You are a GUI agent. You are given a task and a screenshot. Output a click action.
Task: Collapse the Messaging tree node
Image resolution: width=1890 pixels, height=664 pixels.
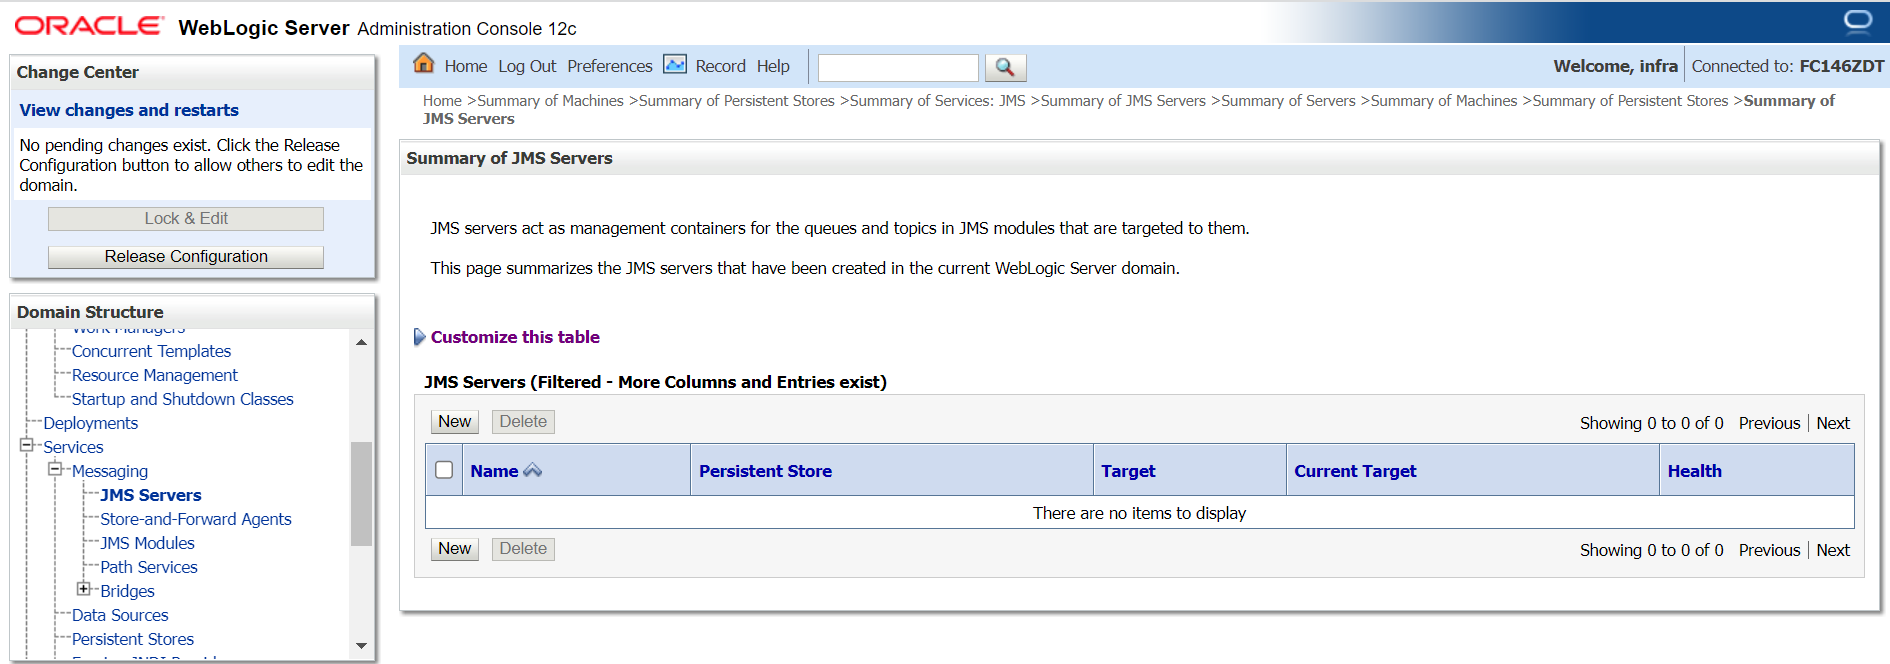[x=55, y=469]
